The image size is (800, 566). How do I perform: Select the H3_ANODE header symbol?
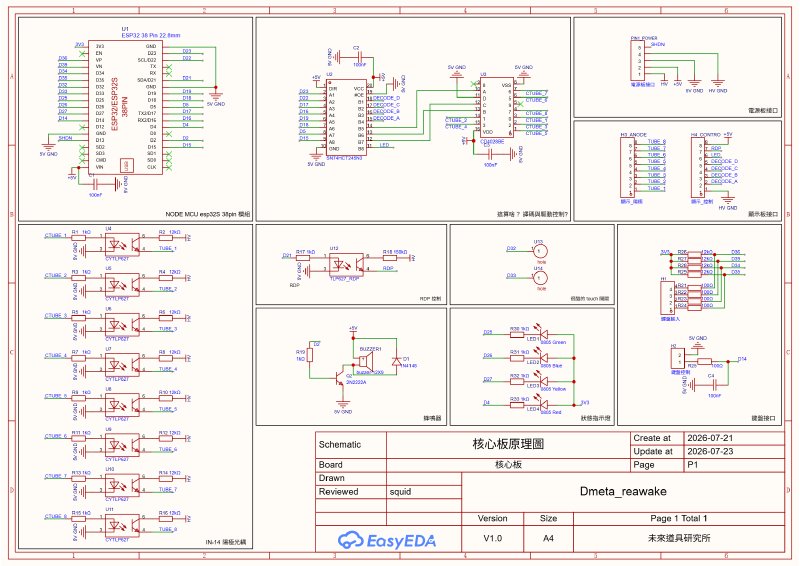pos(628,167)
